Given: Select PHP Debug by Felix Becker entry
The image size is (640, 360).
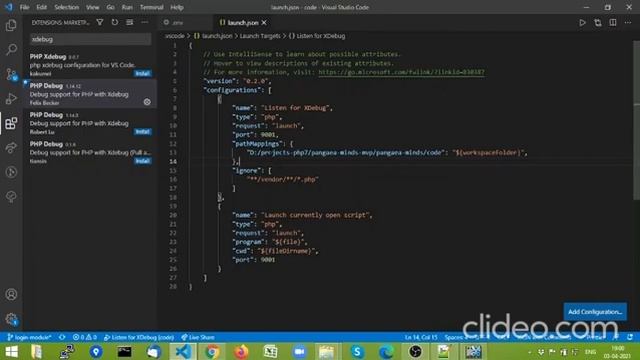Looking at the screenshot, I should [x=90, y=94].
